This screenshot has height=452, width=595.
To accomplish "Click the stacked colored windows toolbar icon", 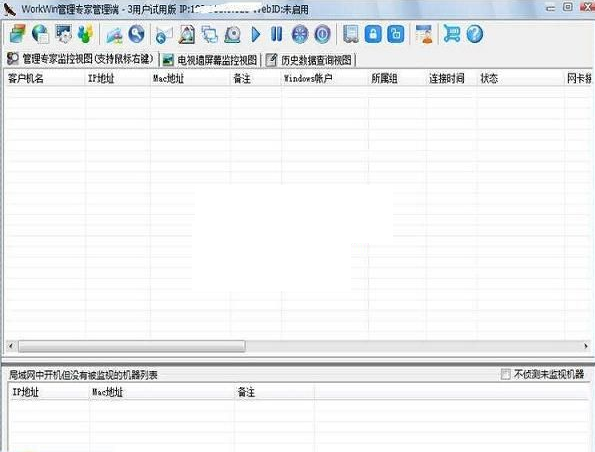I will tap(18, 34).
